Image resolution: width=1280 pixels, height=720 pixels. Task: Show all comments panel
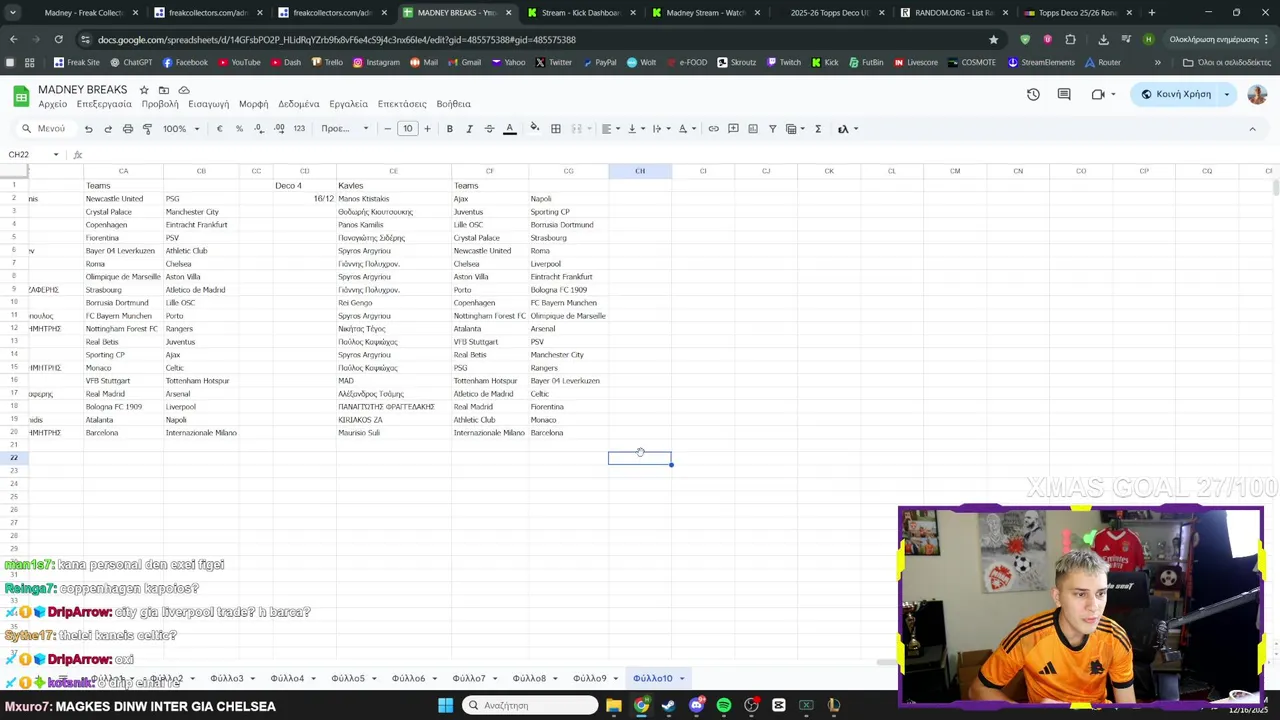(1064, 94)
